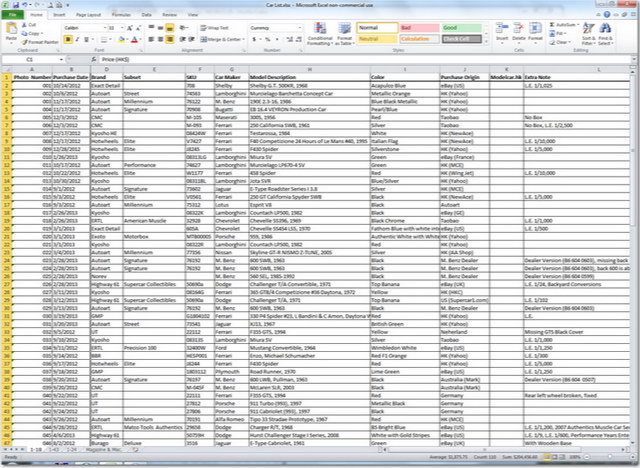Toggle bold formatting

tap(68, 40)
